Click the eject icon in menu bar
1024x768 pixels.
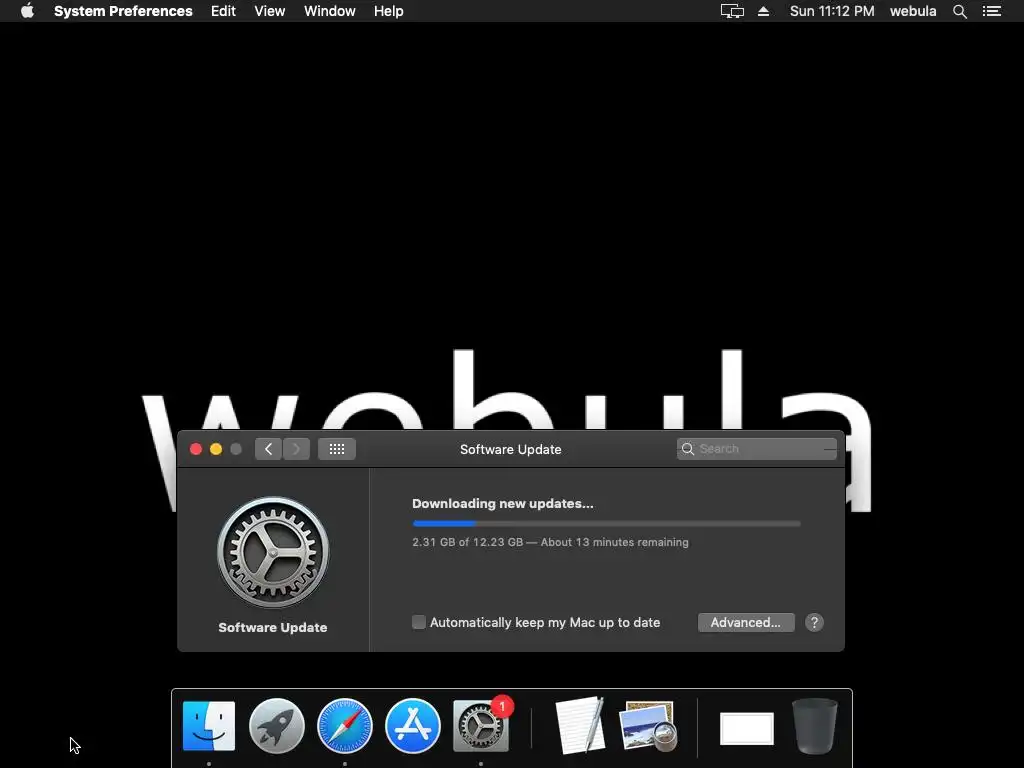point(763,11)
